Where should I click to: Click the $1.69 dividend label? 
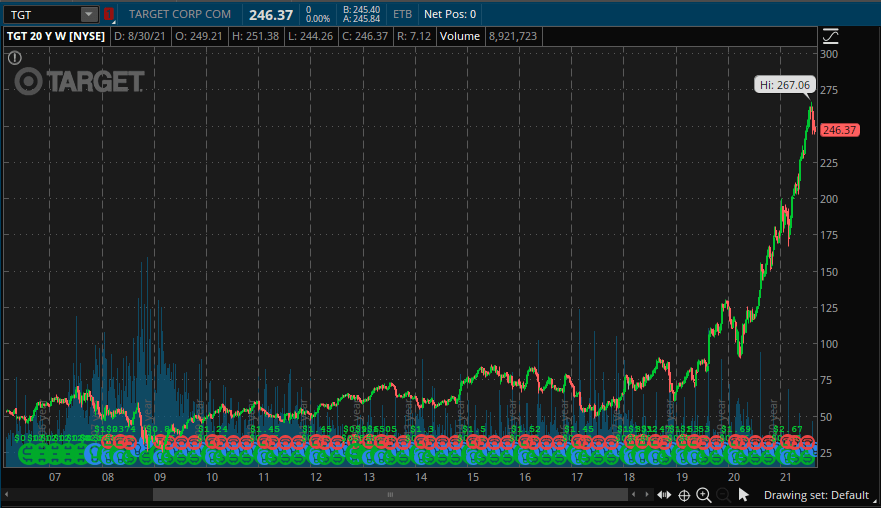[736, 429]
